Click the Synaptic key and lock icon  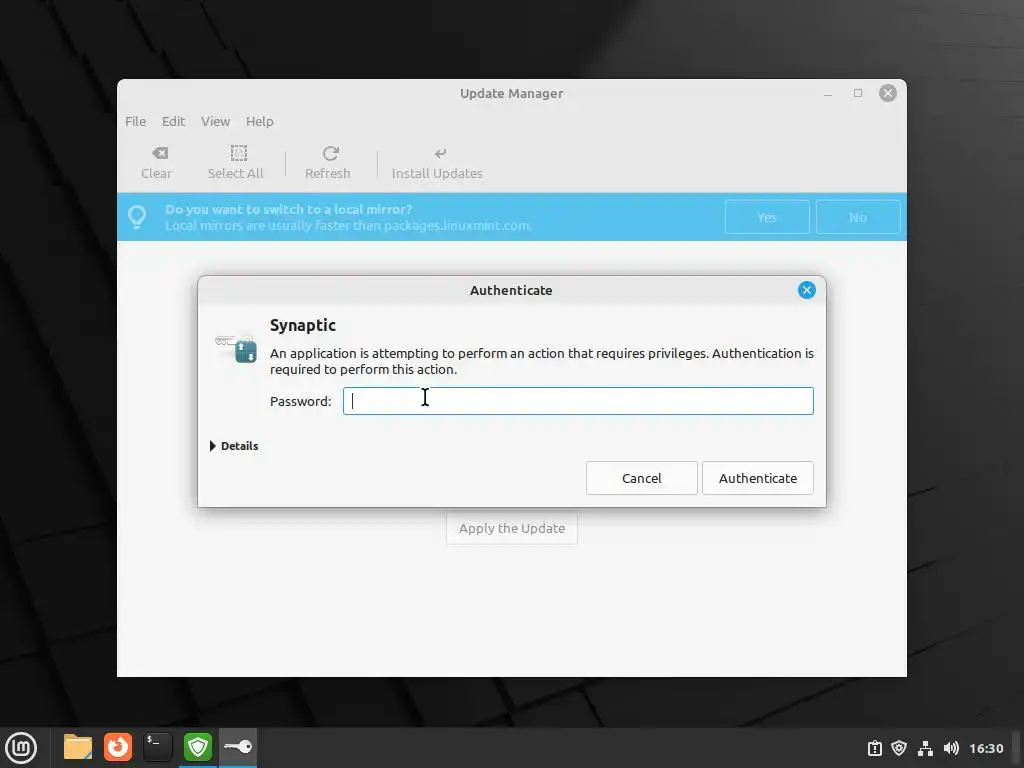pos(236,348)
